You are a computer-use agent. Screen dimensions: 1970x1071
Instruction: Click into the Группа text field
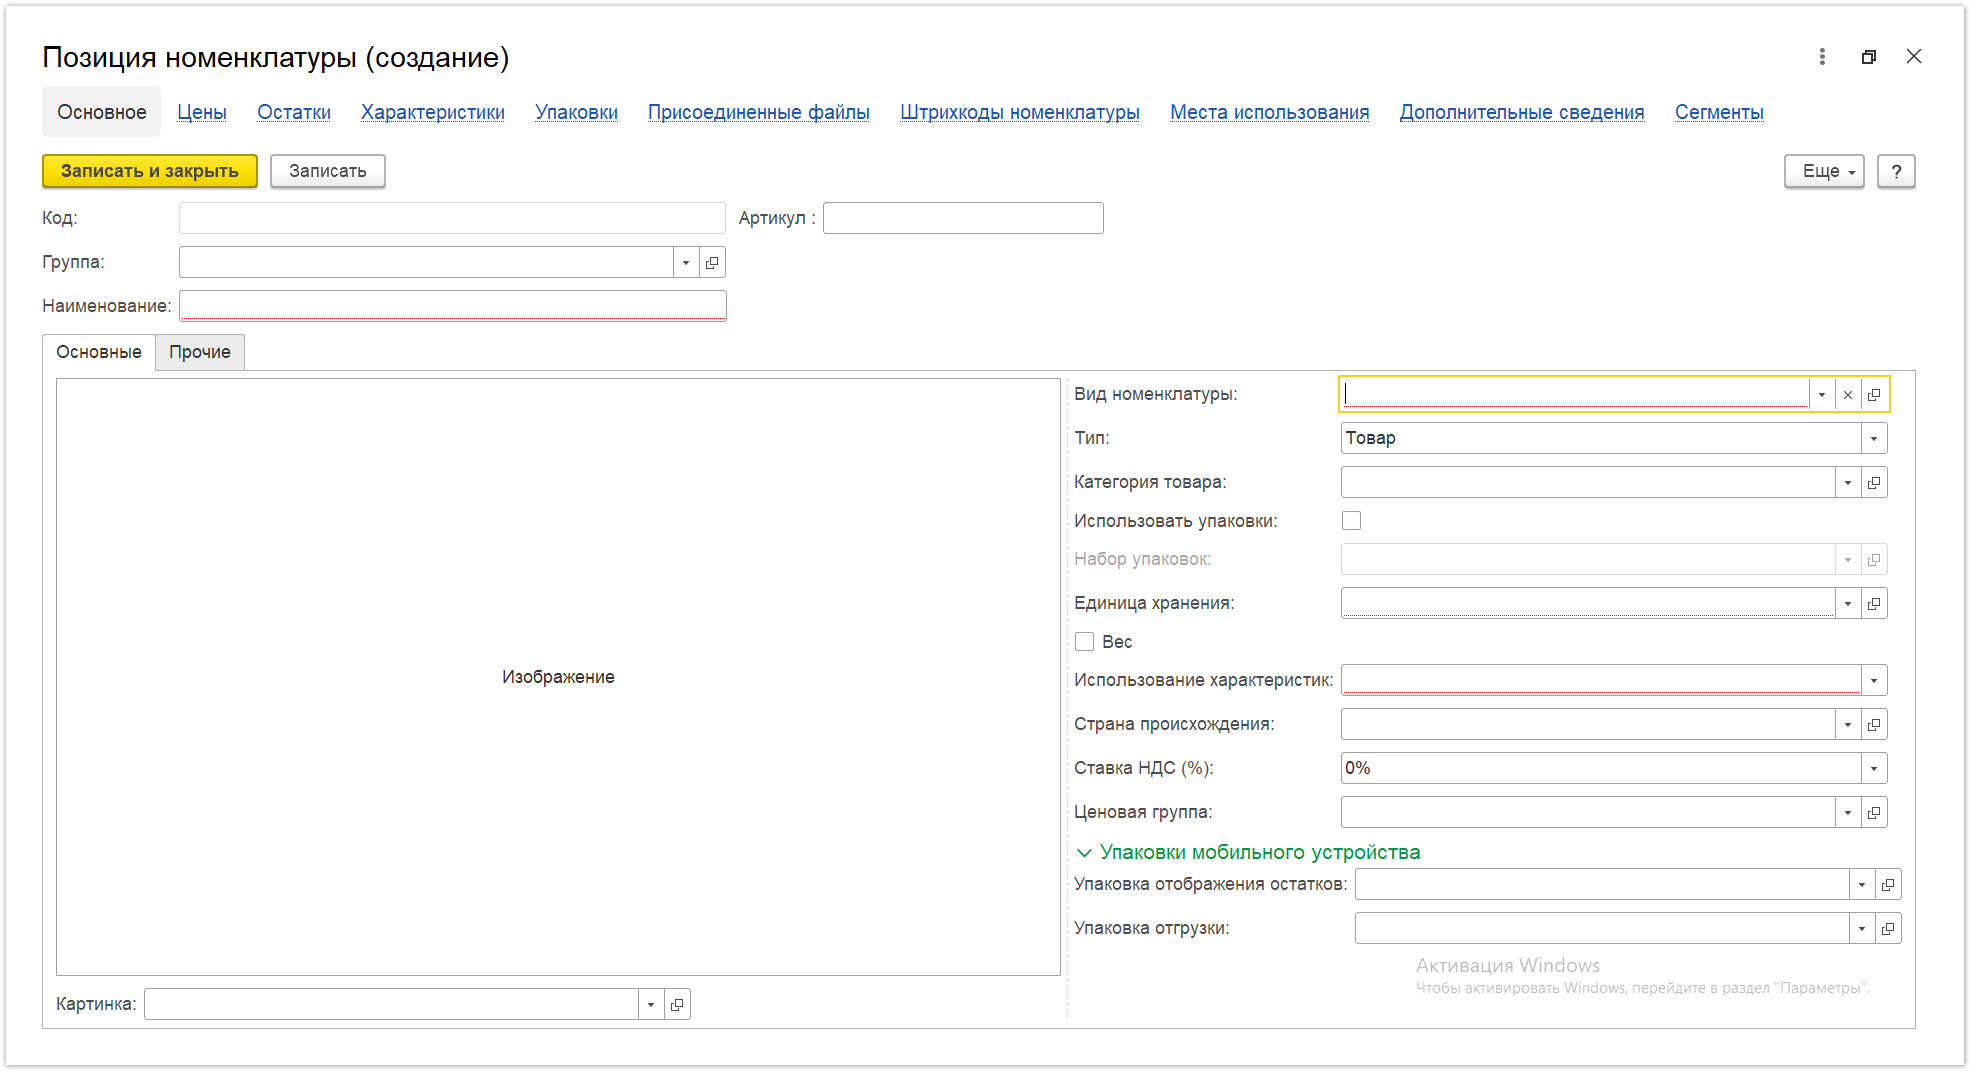[x=426, y=263]
